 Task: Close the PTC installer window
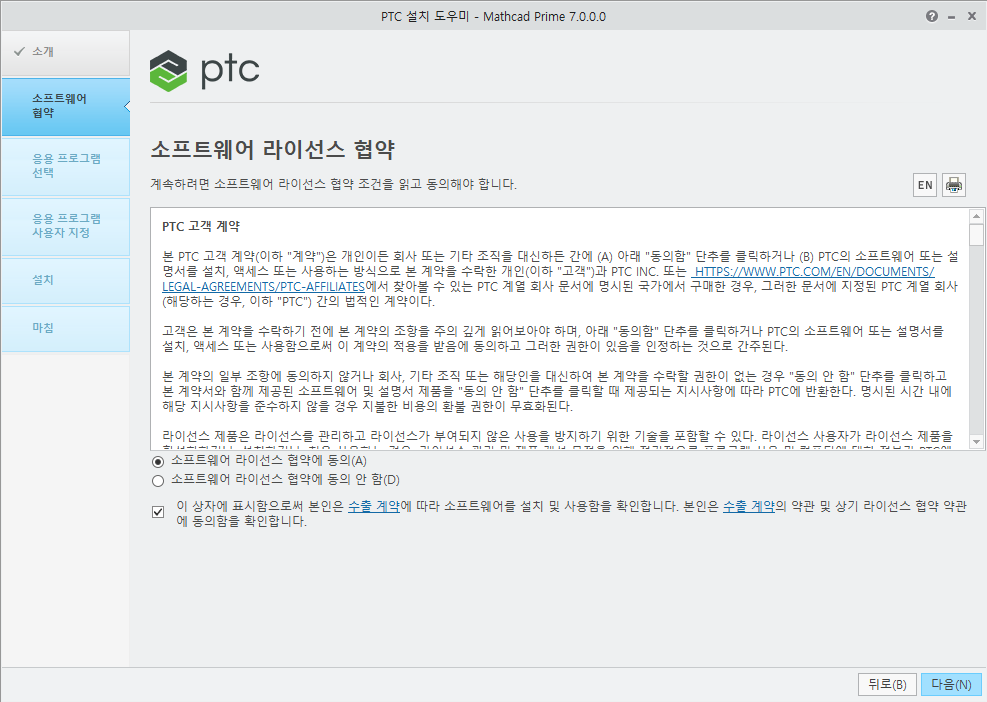972,16
